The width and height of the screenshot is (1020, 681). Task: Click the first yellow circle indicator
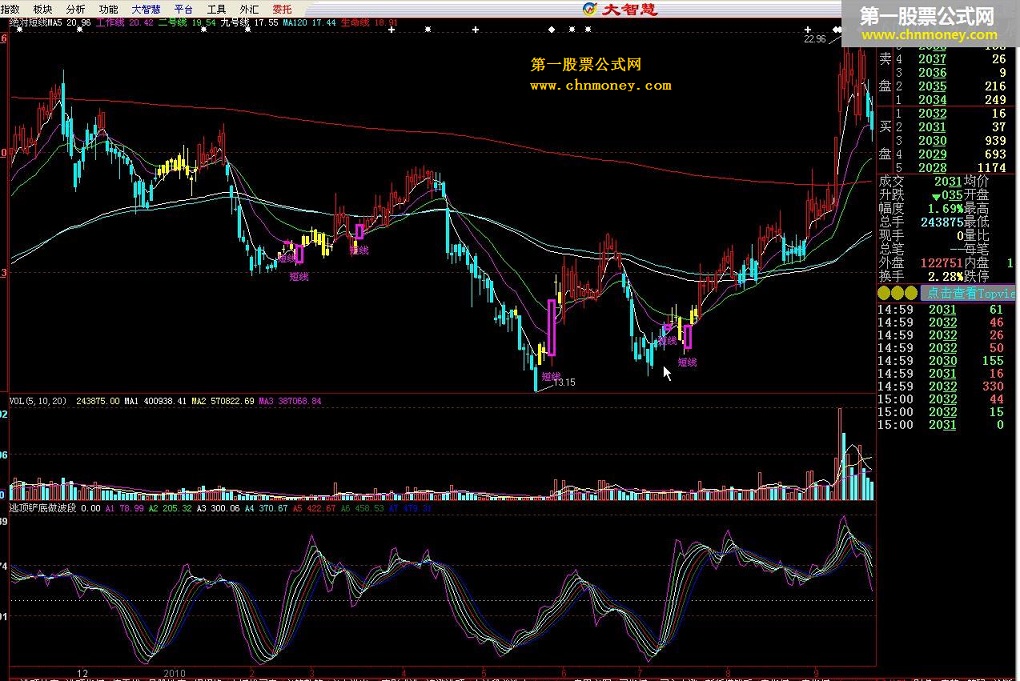click(883, 293)
